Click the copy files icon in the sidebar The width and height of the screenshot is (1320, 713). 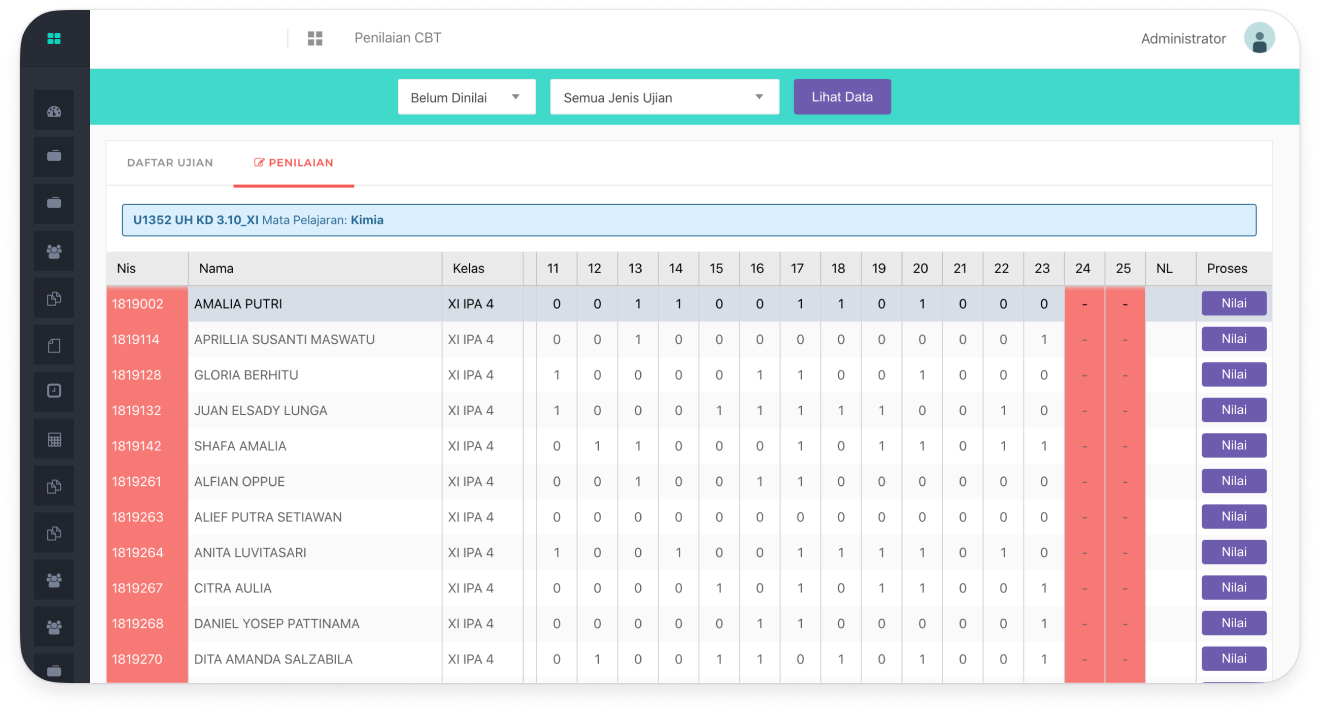(54, 297)
